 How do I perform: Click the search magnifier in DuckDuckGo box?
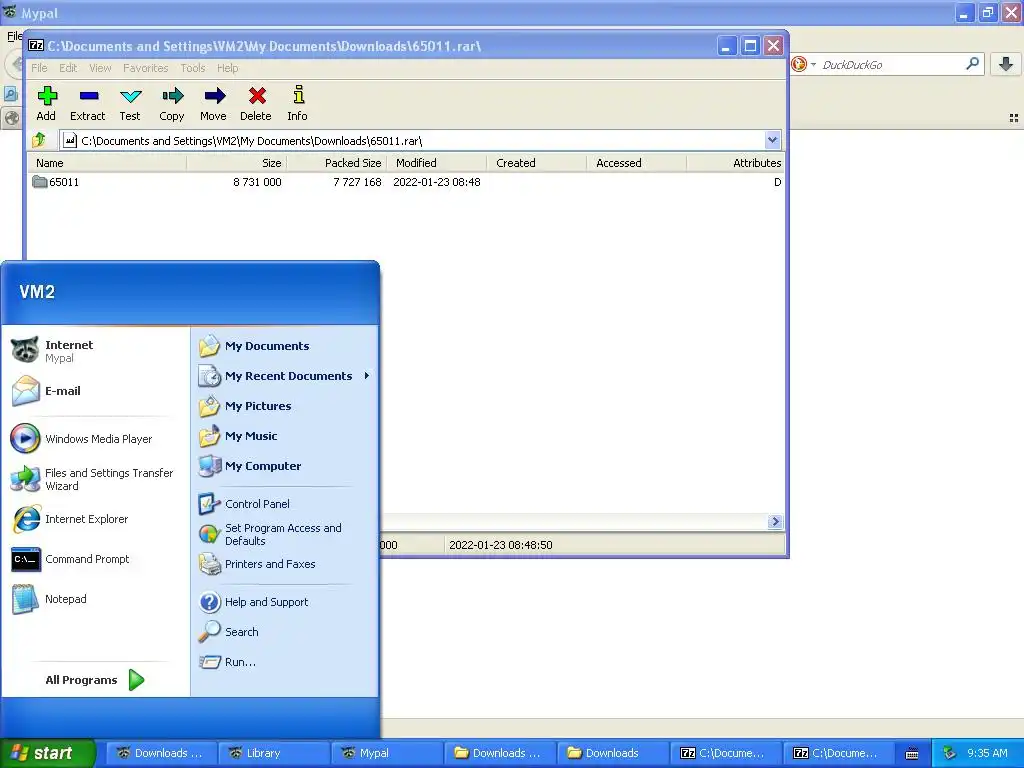coord(972,64)
